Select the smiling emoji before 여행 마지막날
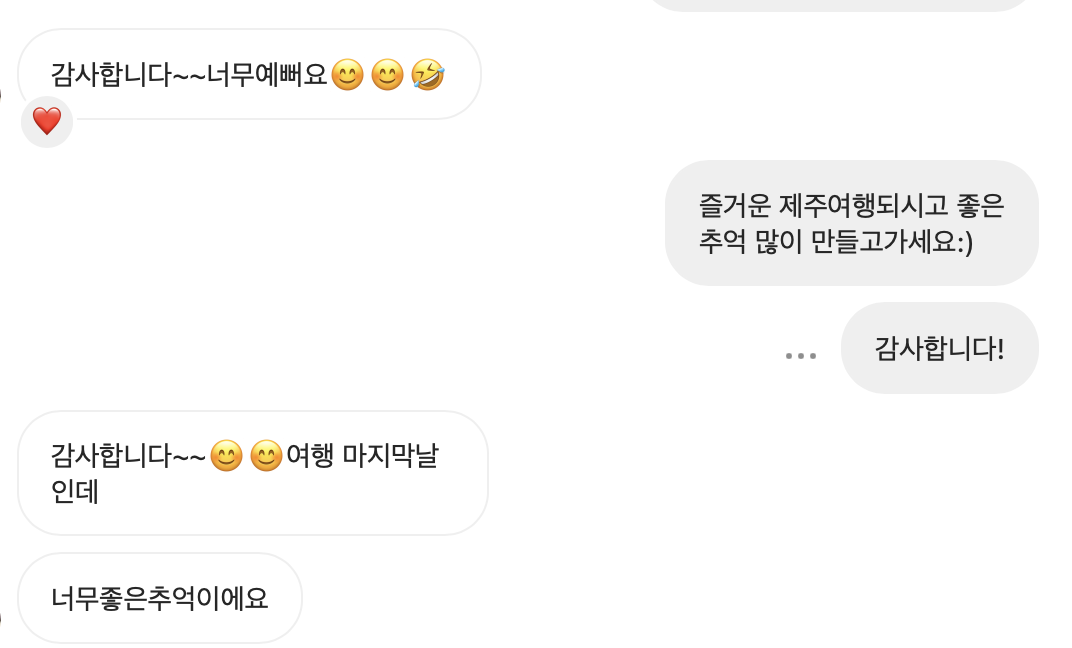Image resolution: width=1072 pixels, height=648 pixels. 228,455
